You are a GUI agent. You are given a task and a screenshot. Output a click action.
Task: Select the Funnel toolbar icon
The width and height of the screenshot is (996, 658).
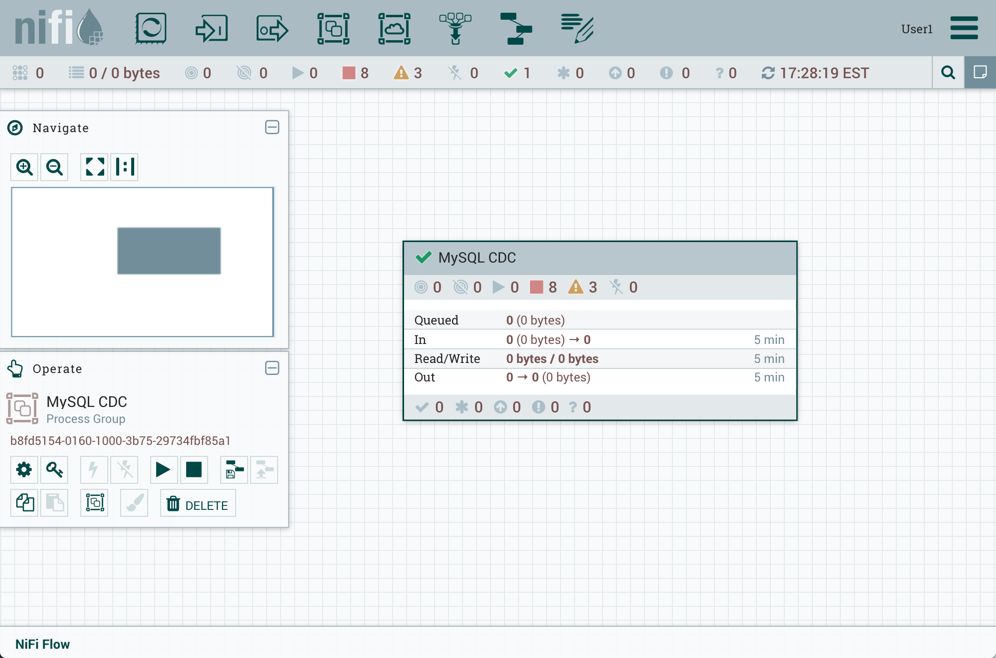[x=455, y=28]
